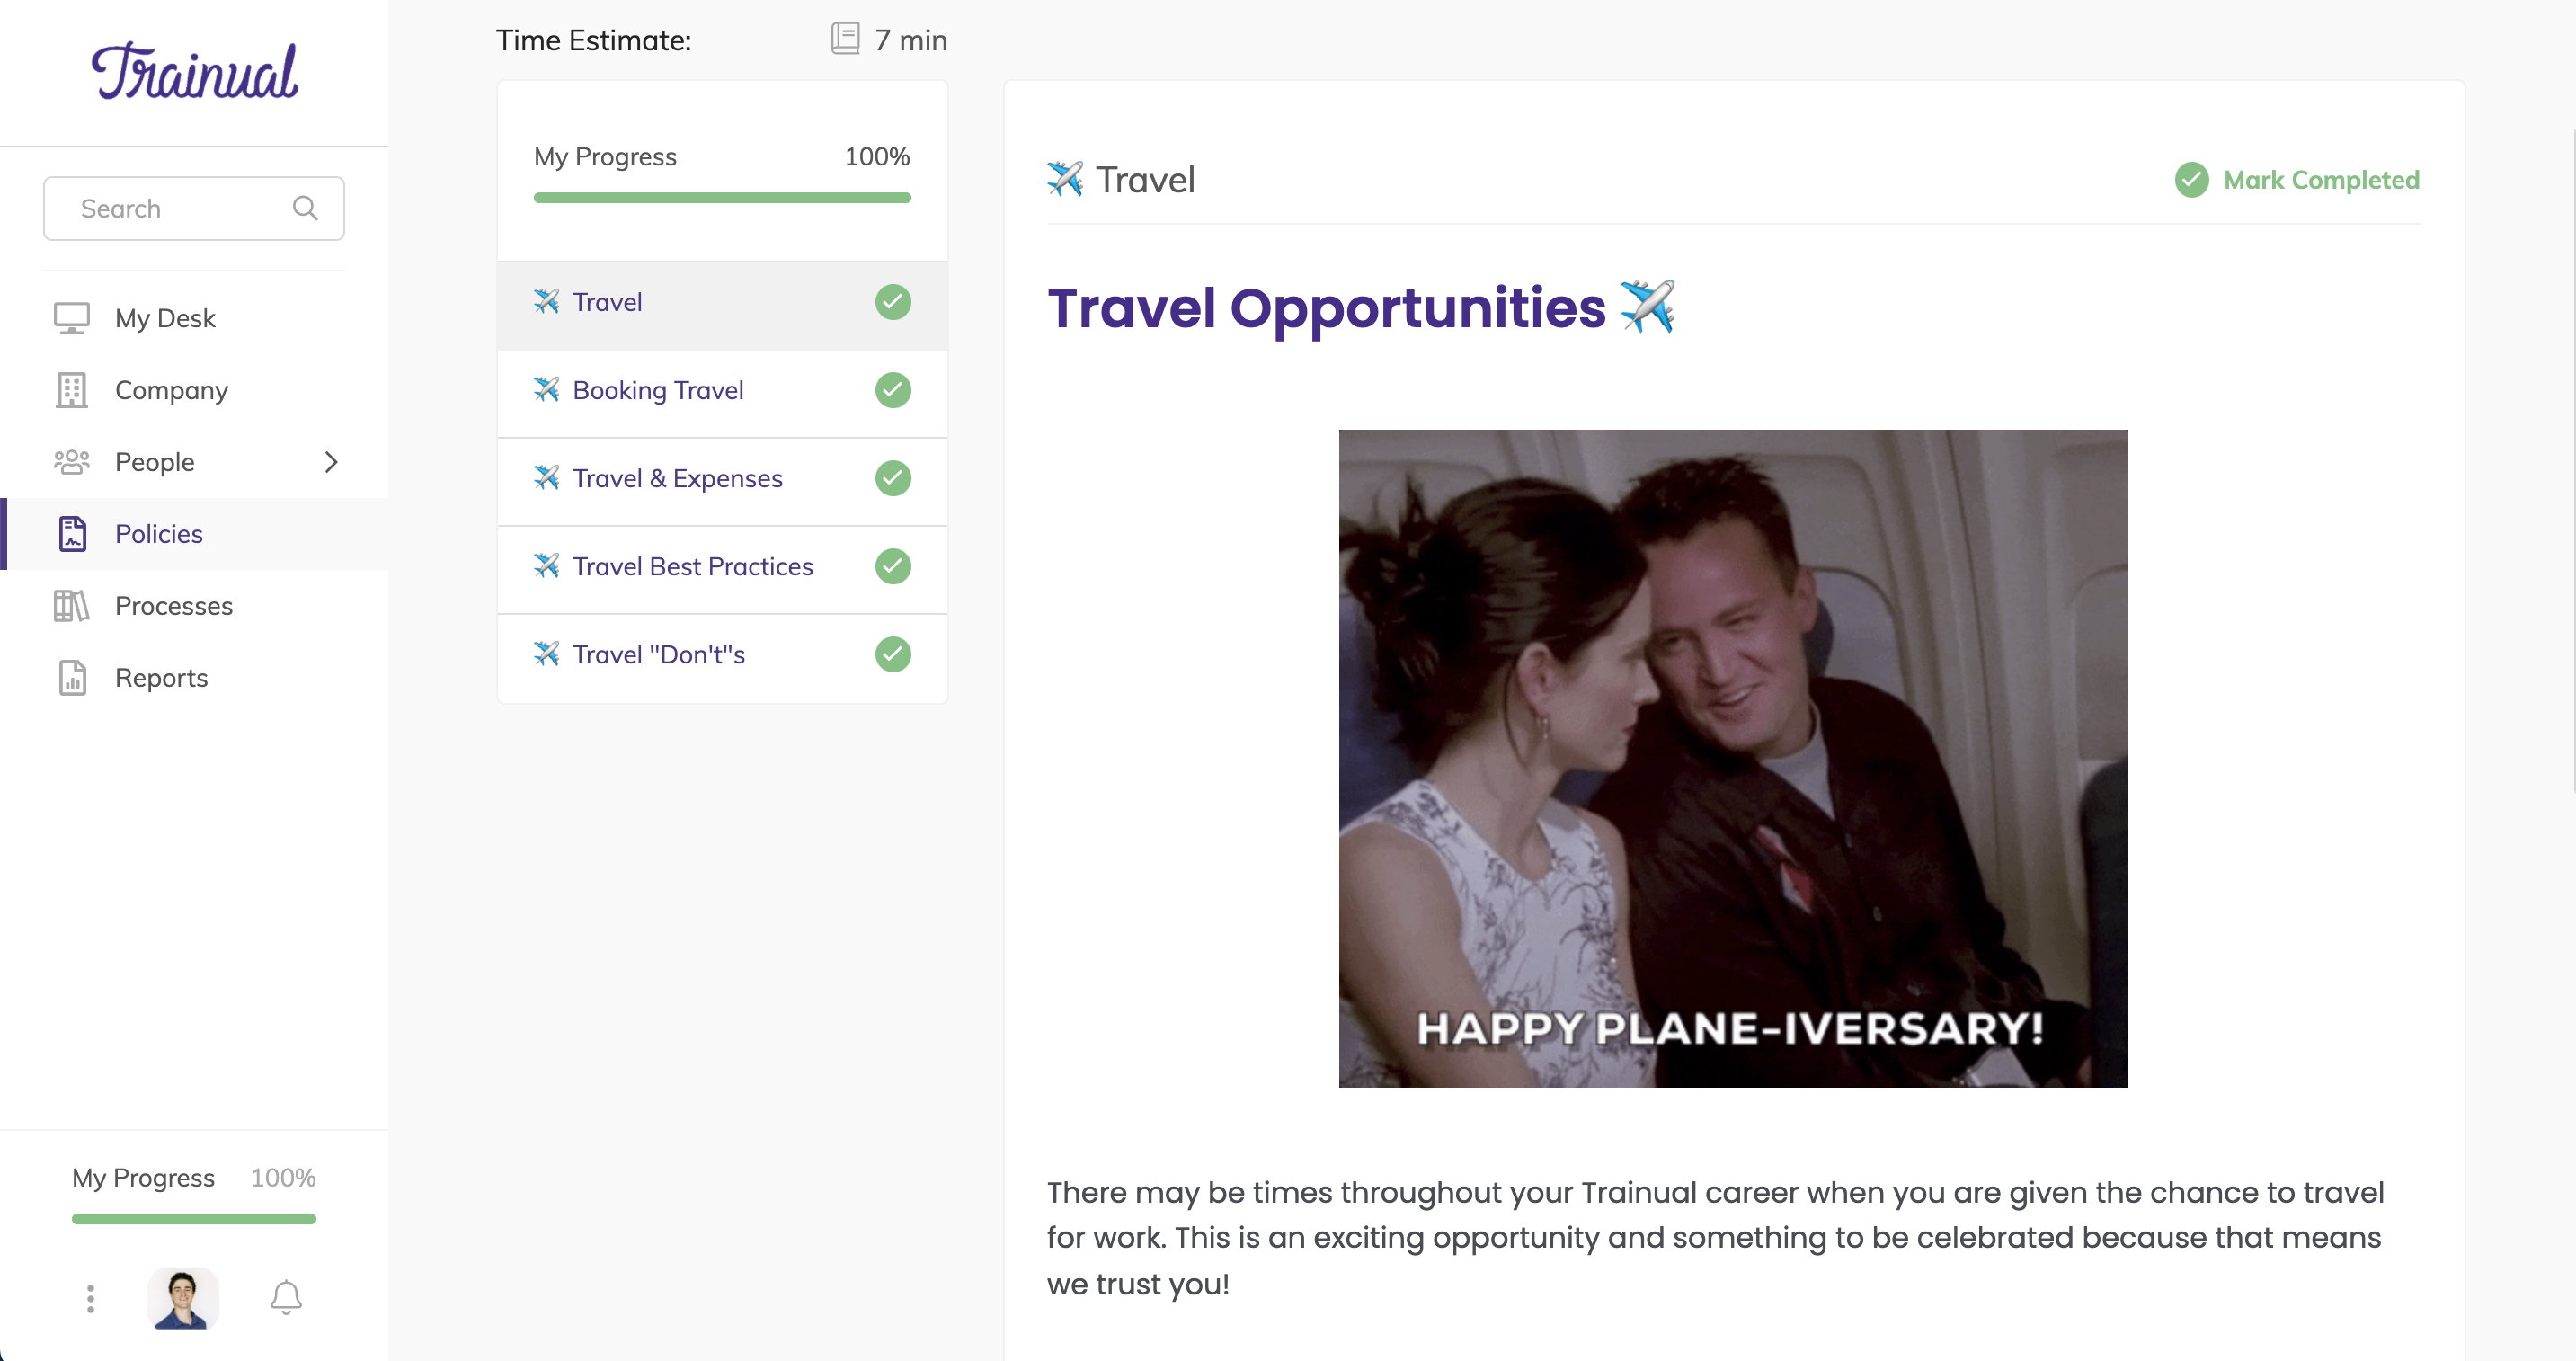Expand the People submenu chevron
Screen dimensions: 2576x1361
331,461
